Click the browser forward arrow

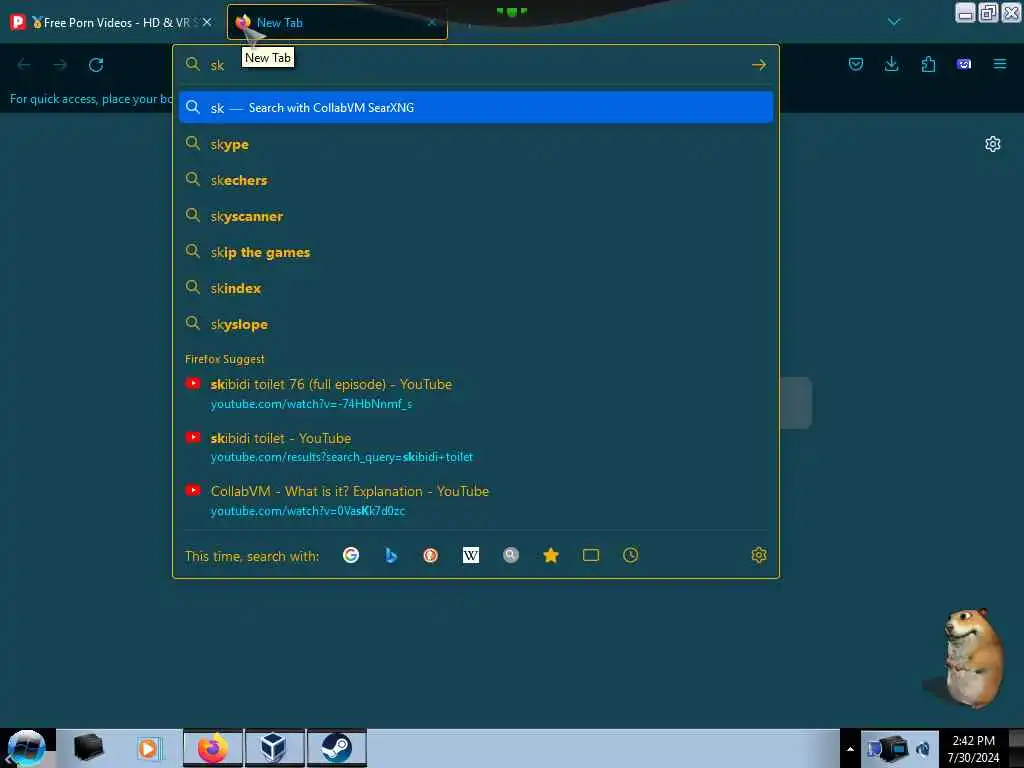point(60,65)
